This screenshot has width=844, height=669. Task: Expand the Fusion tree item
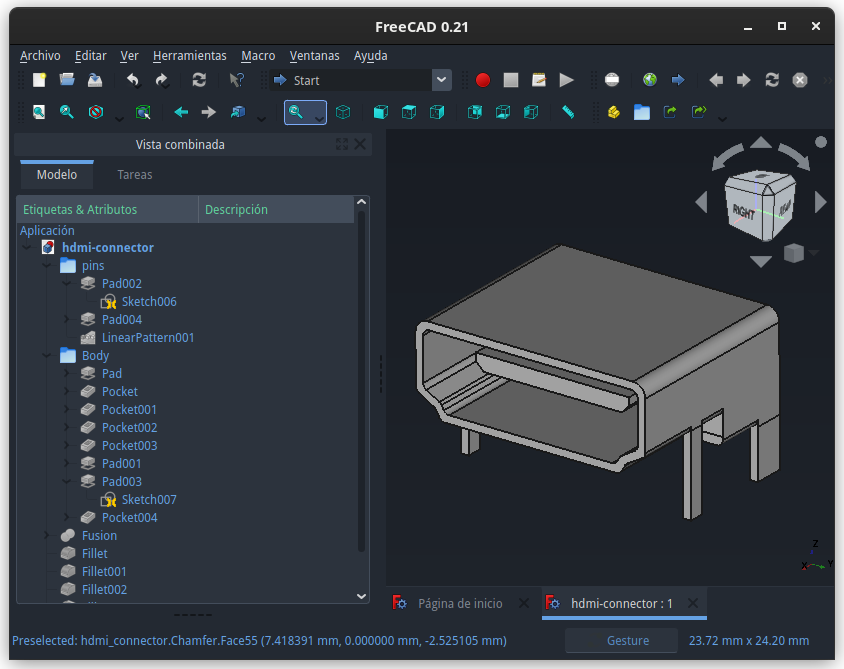pyautogui.click(x=47, y=536)
